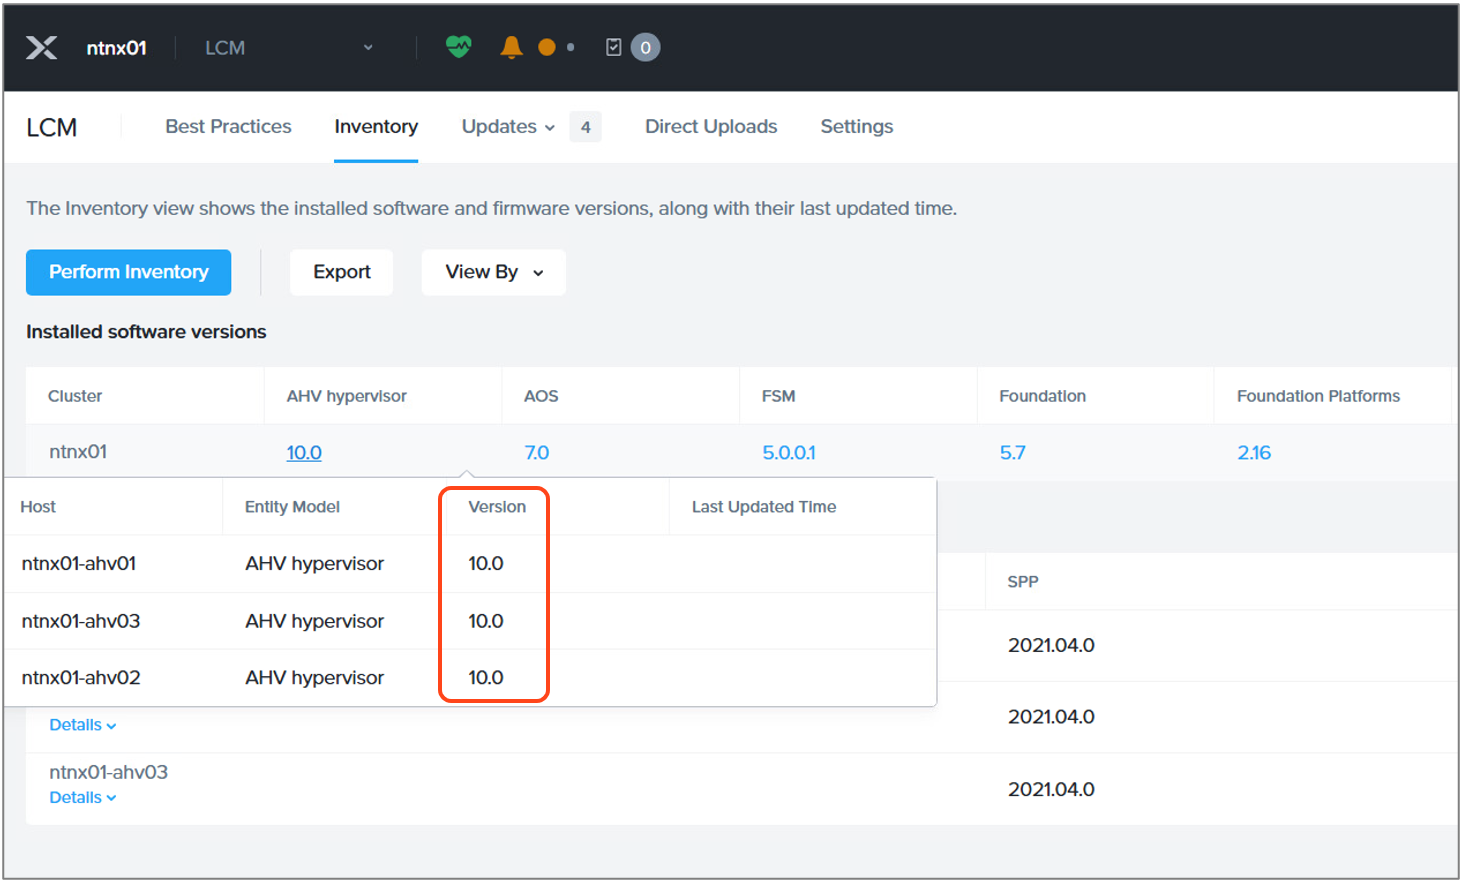Open the View By dropdown

click(x=494, y=272)
